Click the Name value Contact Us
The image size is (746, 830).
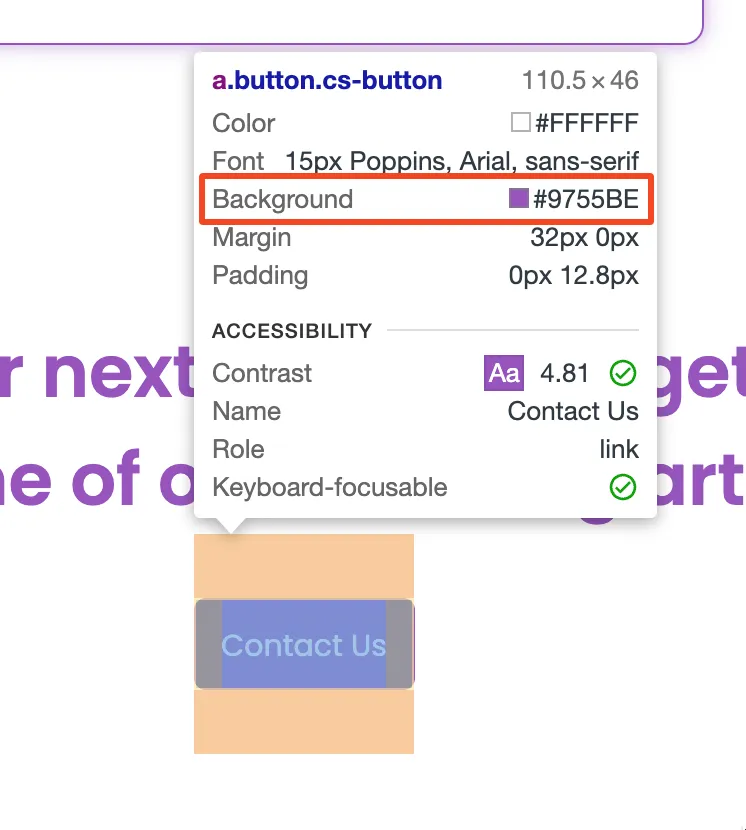572,411
